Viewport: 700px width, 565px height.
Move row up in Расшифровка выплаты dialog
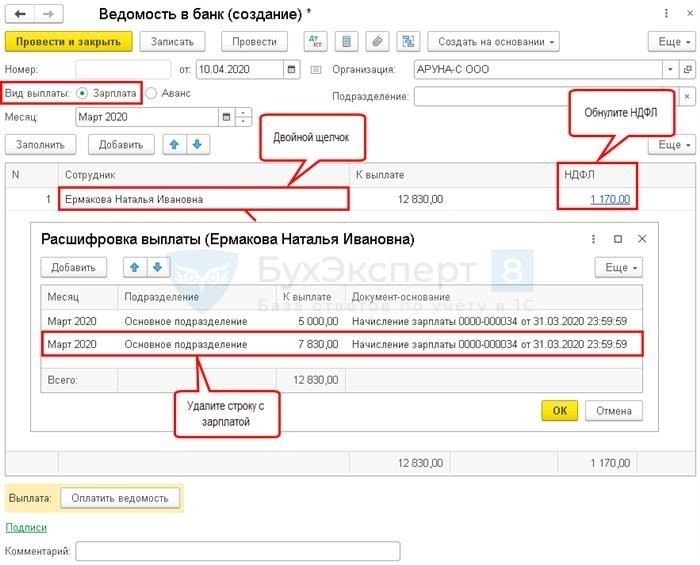point(135,267)
